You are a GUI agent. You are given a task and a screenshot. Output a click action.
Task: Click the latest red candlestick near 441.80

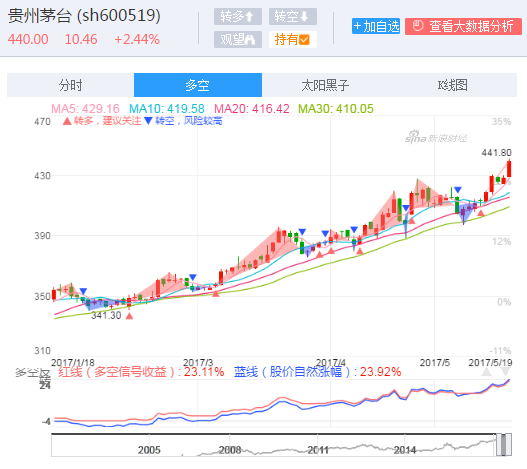[509, 169]
